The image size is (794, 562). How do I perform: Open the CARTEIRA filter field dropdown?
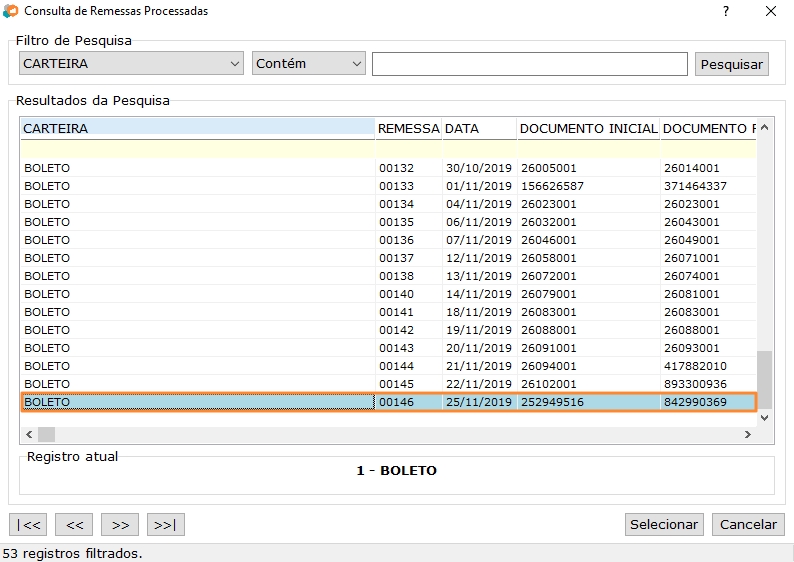click(131, 64)
